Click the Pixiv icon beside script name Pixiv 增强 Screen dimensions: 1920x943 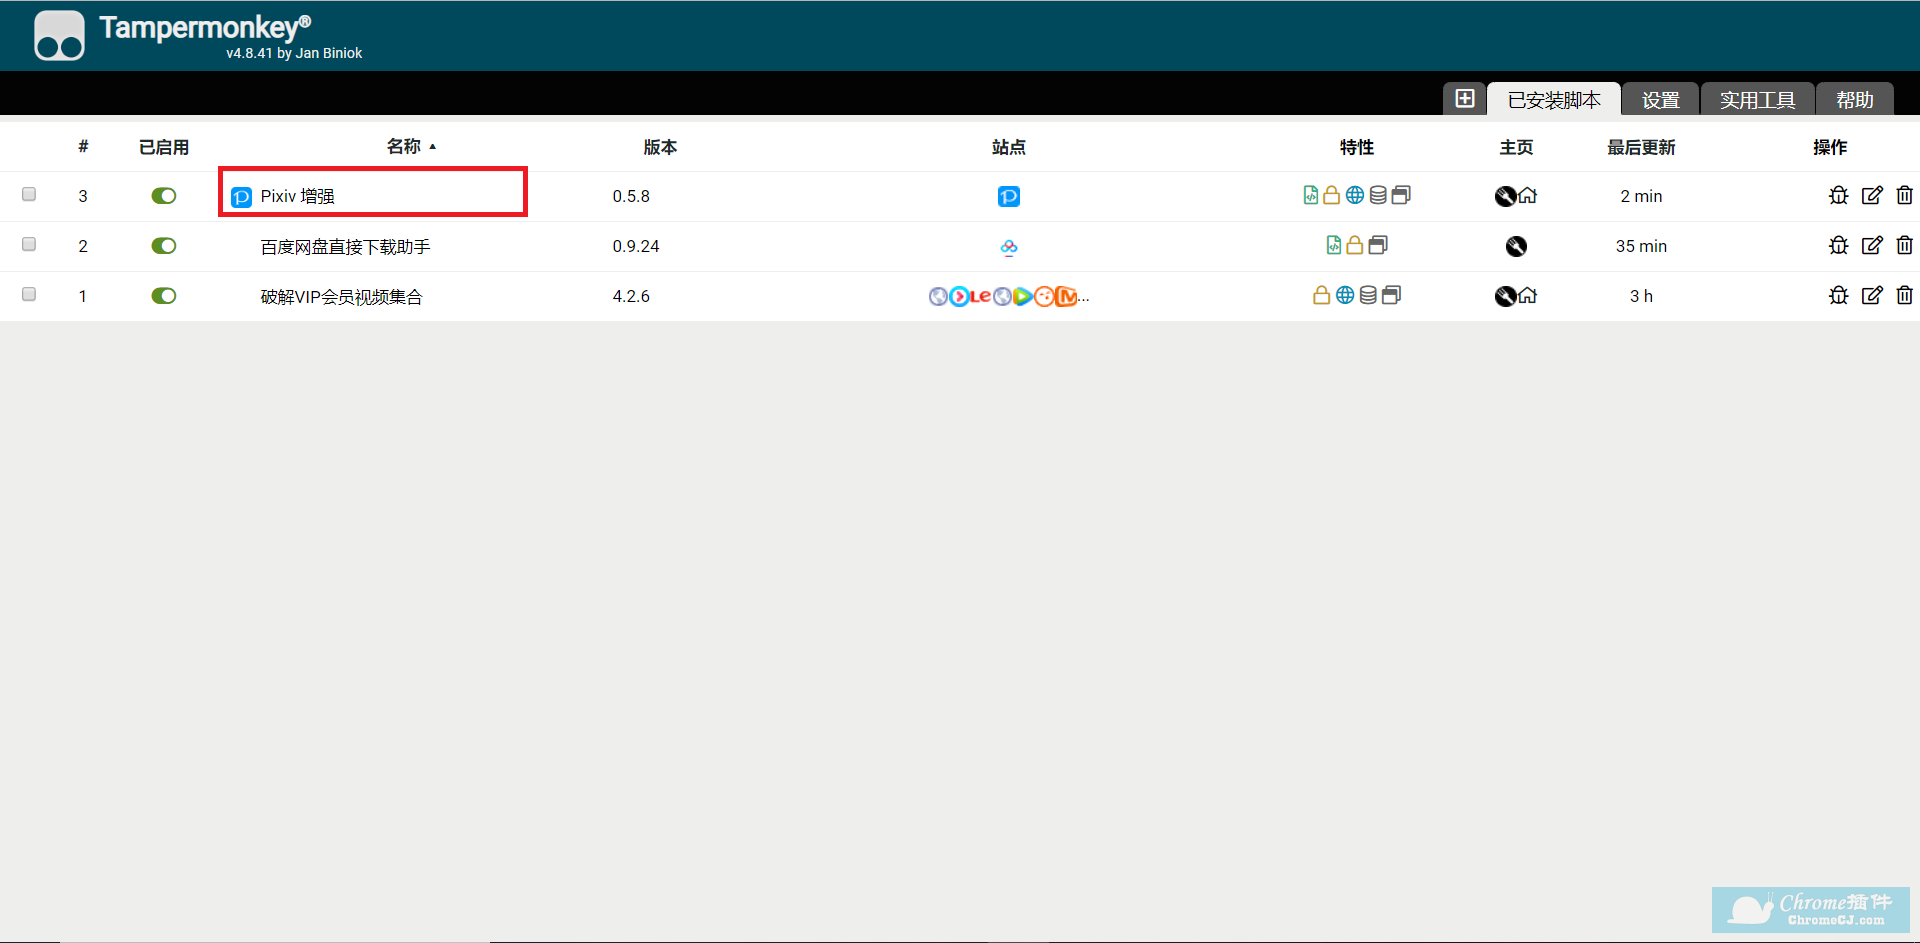[x=241, y=197]
